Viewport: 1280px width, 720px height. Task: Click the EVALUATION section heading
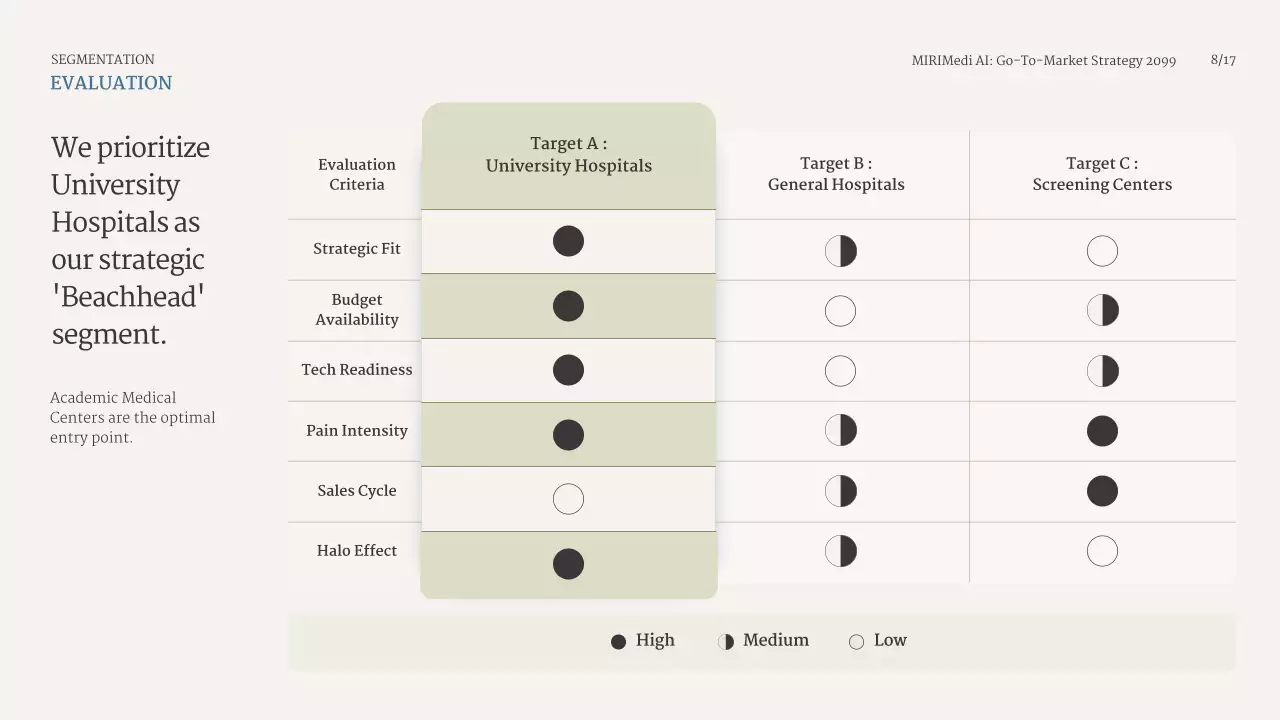pyautogui.click(x=111, y=83)
